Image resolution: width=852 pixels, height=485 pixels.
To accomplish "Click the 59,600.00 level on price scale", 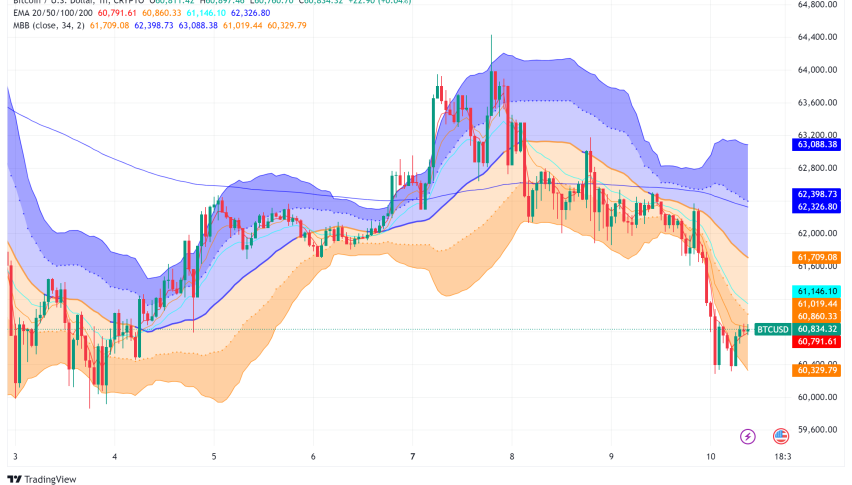I will [817, 429].
